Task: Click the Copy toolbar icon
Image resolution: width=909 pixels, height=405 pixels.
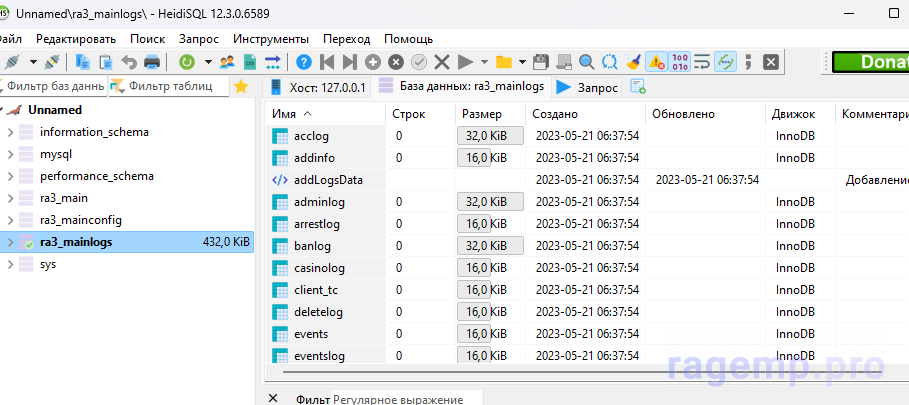Action: click(x=84, y=61)
